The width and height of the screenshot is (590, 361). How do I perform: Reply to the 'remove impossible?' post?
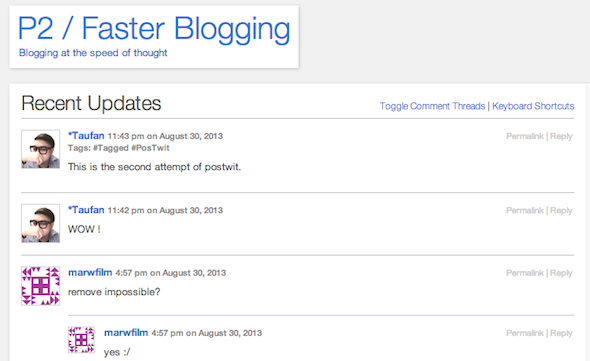pos(561,273)
